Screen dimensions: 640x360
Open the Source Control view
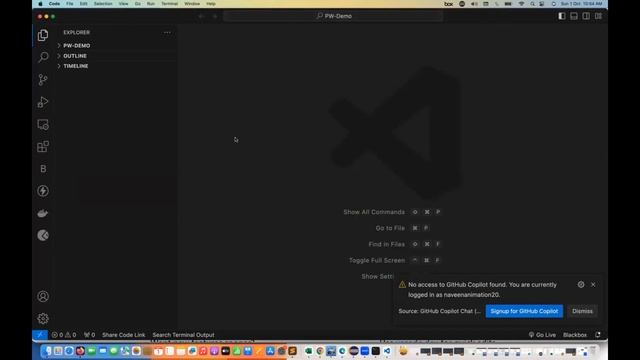43,80
